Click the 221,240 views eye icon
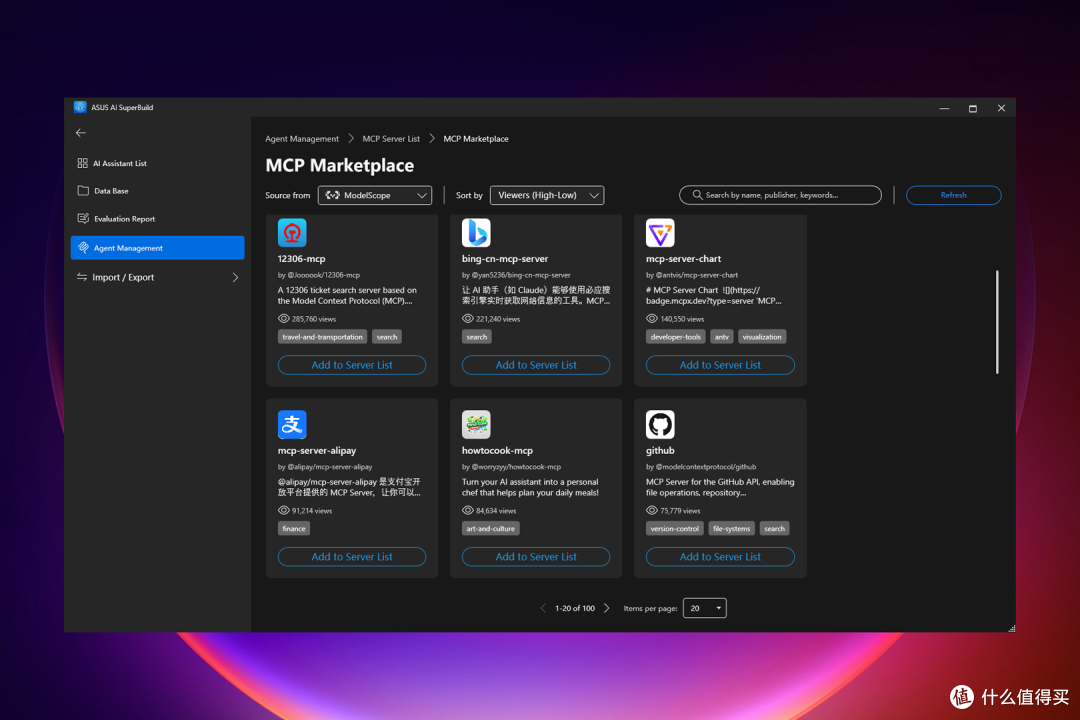The image size is (1080, 720). click(x=468, y=318)
